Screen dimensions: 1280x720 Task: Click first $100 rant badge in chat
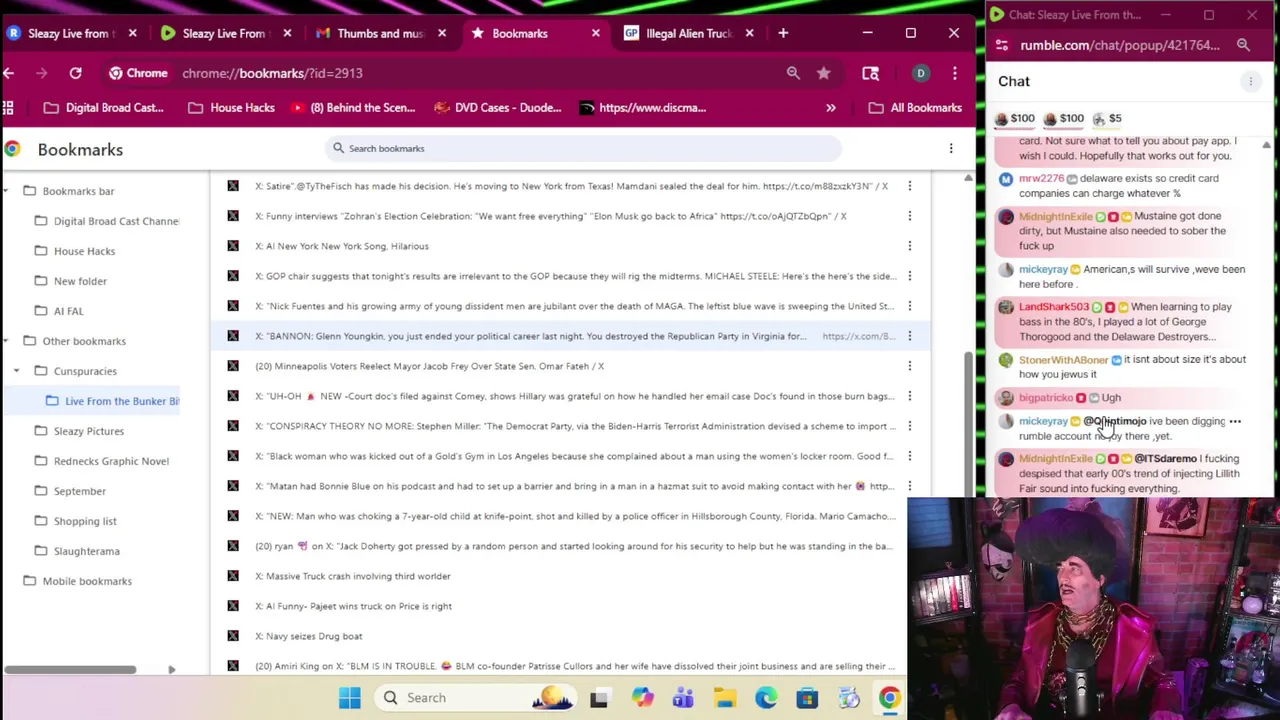1015,118
